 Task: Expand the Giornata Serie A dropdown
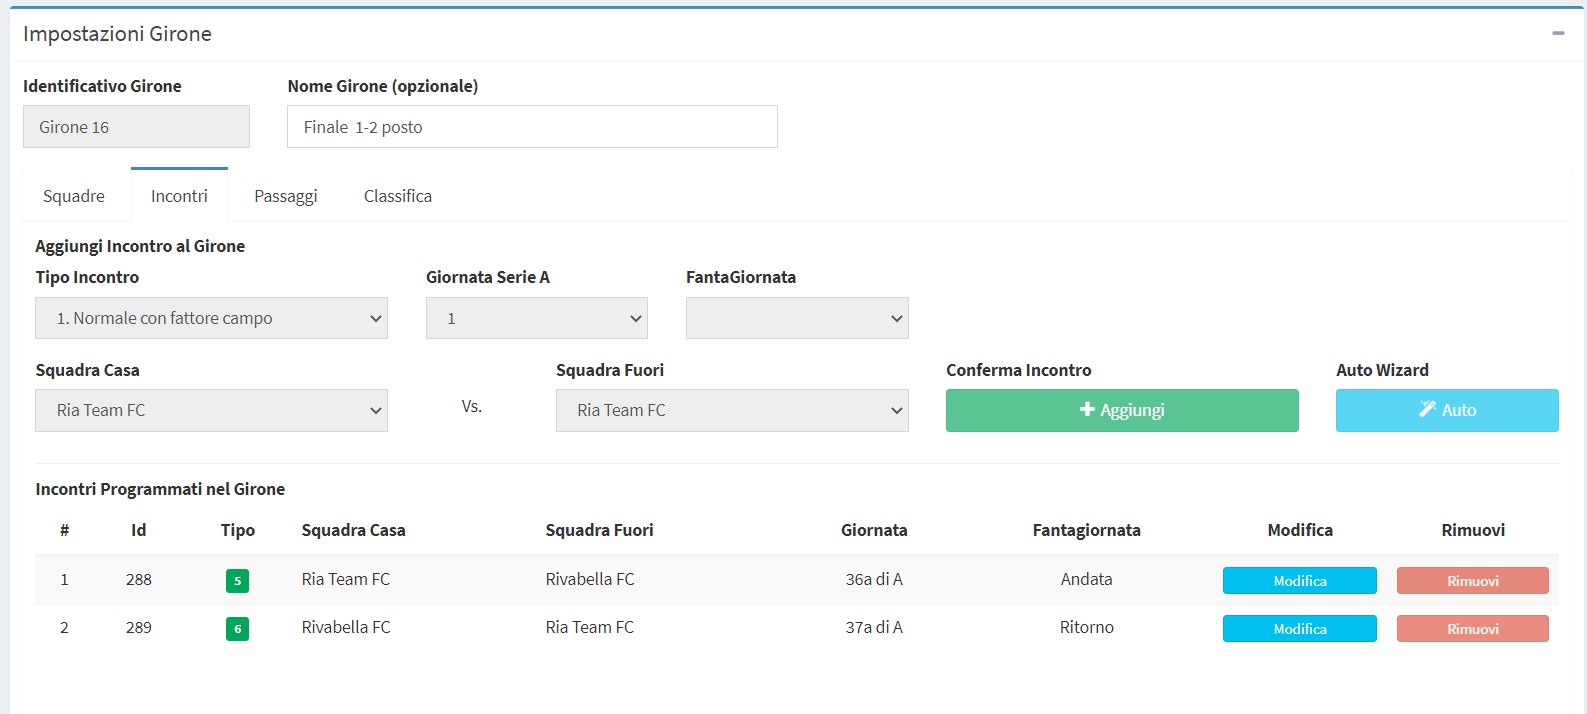coord(536,318)
